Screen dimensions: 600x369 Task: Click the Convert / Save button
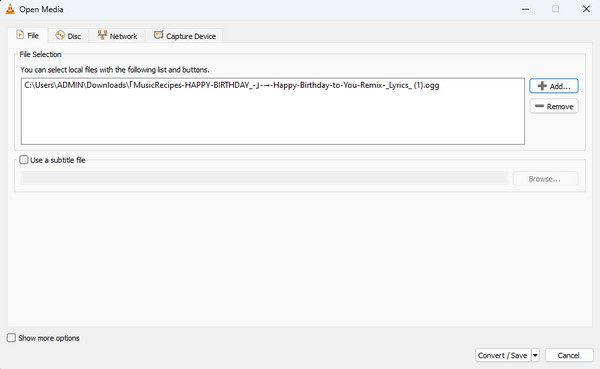503,355
